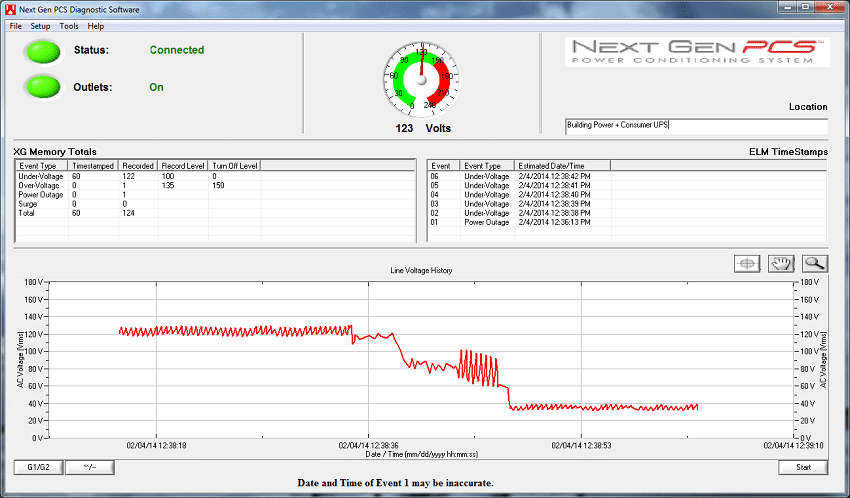Click the Record Level column header
This screenshot has width=850, height=498.
(183, 166)
